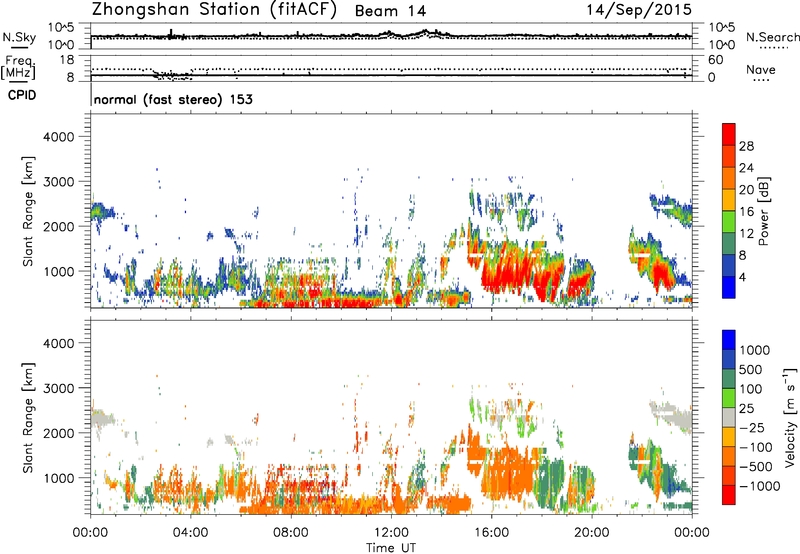Click the date '14/Sep/2015'
Image resolution: width=800 pixels, height=554 pixels.
point(639,10)
